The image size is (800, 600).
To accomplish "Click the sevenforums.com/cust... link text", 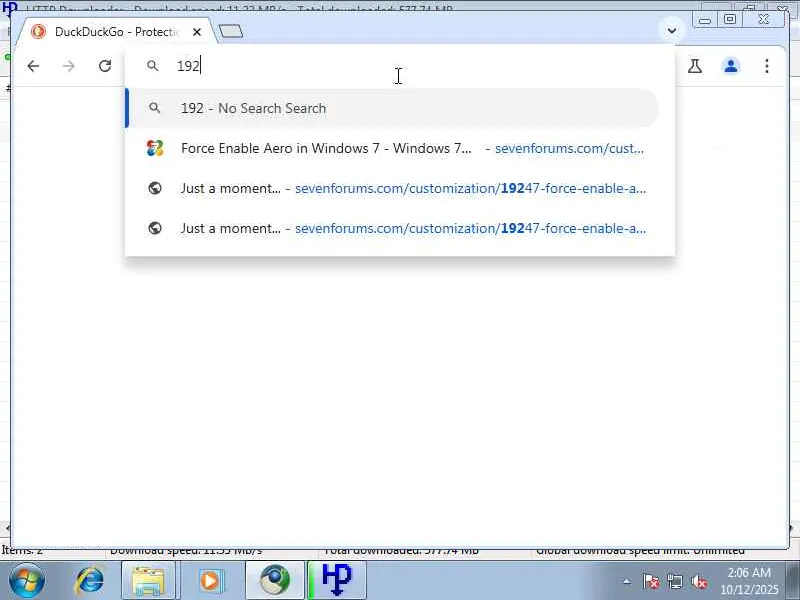I will [569, 148].
